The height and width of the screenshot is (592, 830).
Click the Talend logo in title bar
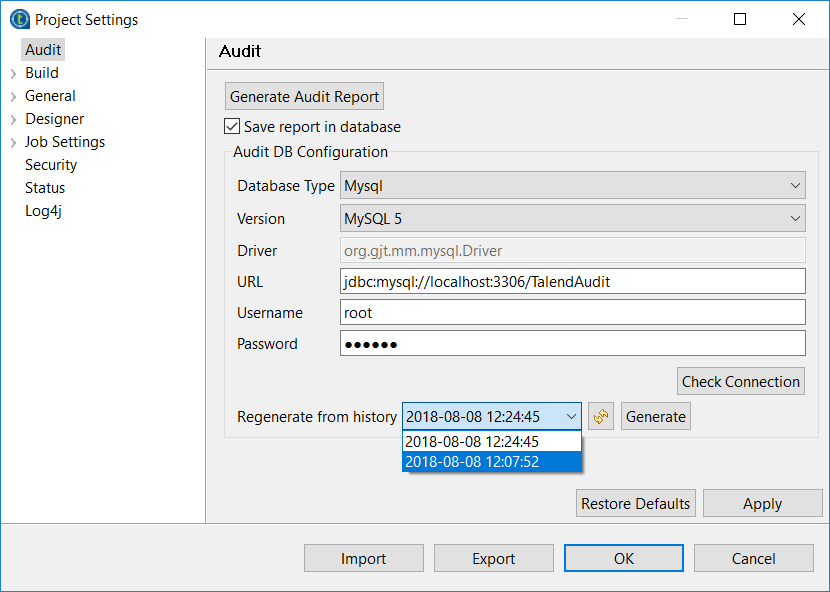(19, 19)
